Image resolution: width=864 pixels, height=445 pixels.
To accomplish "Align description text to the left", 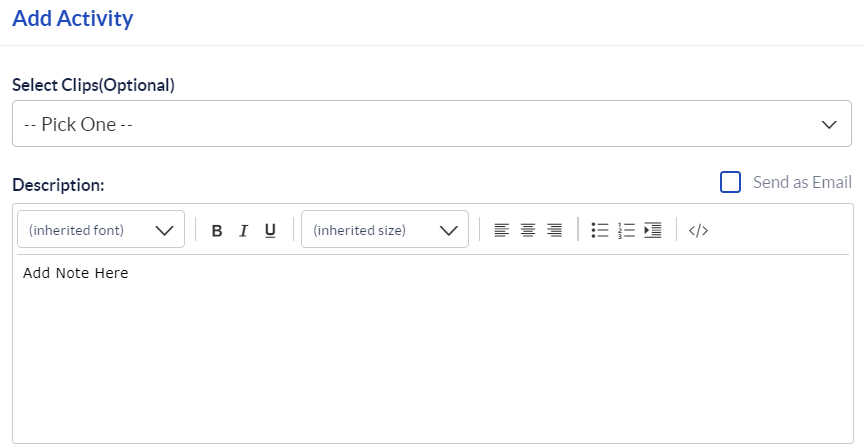I will [501, 230].
